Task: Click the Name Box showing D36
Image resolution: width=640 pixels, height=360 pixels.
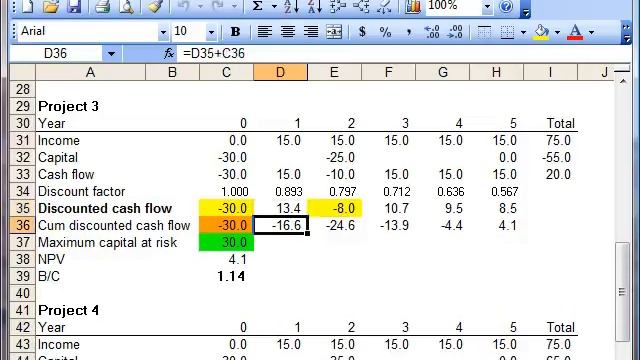Action: coord(56,53)
